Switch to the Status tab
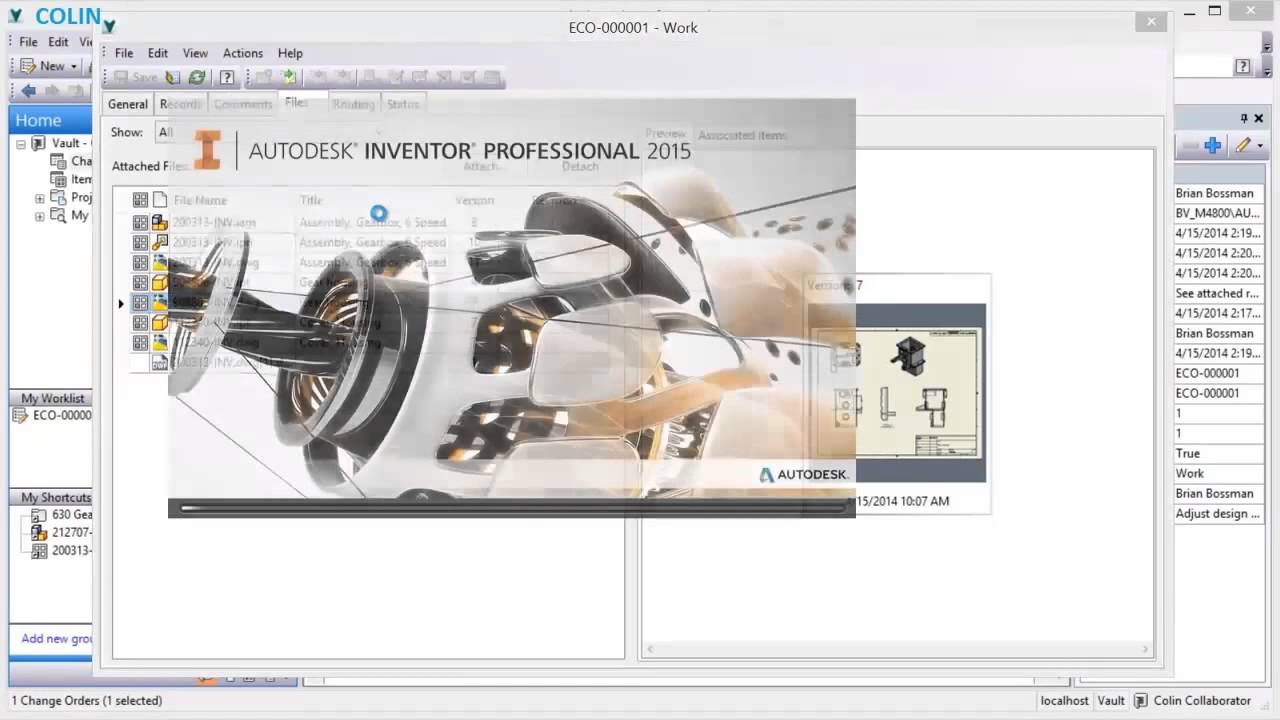This screenshot has height=720, width=1280. click(403, 104)
